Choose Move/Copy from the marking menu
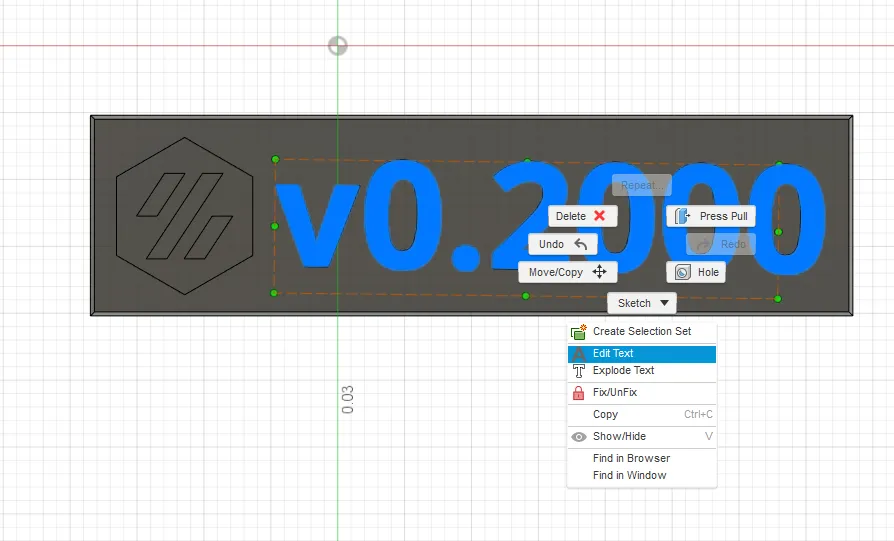This screenshot has height=541, width=894. click(567, 272)
